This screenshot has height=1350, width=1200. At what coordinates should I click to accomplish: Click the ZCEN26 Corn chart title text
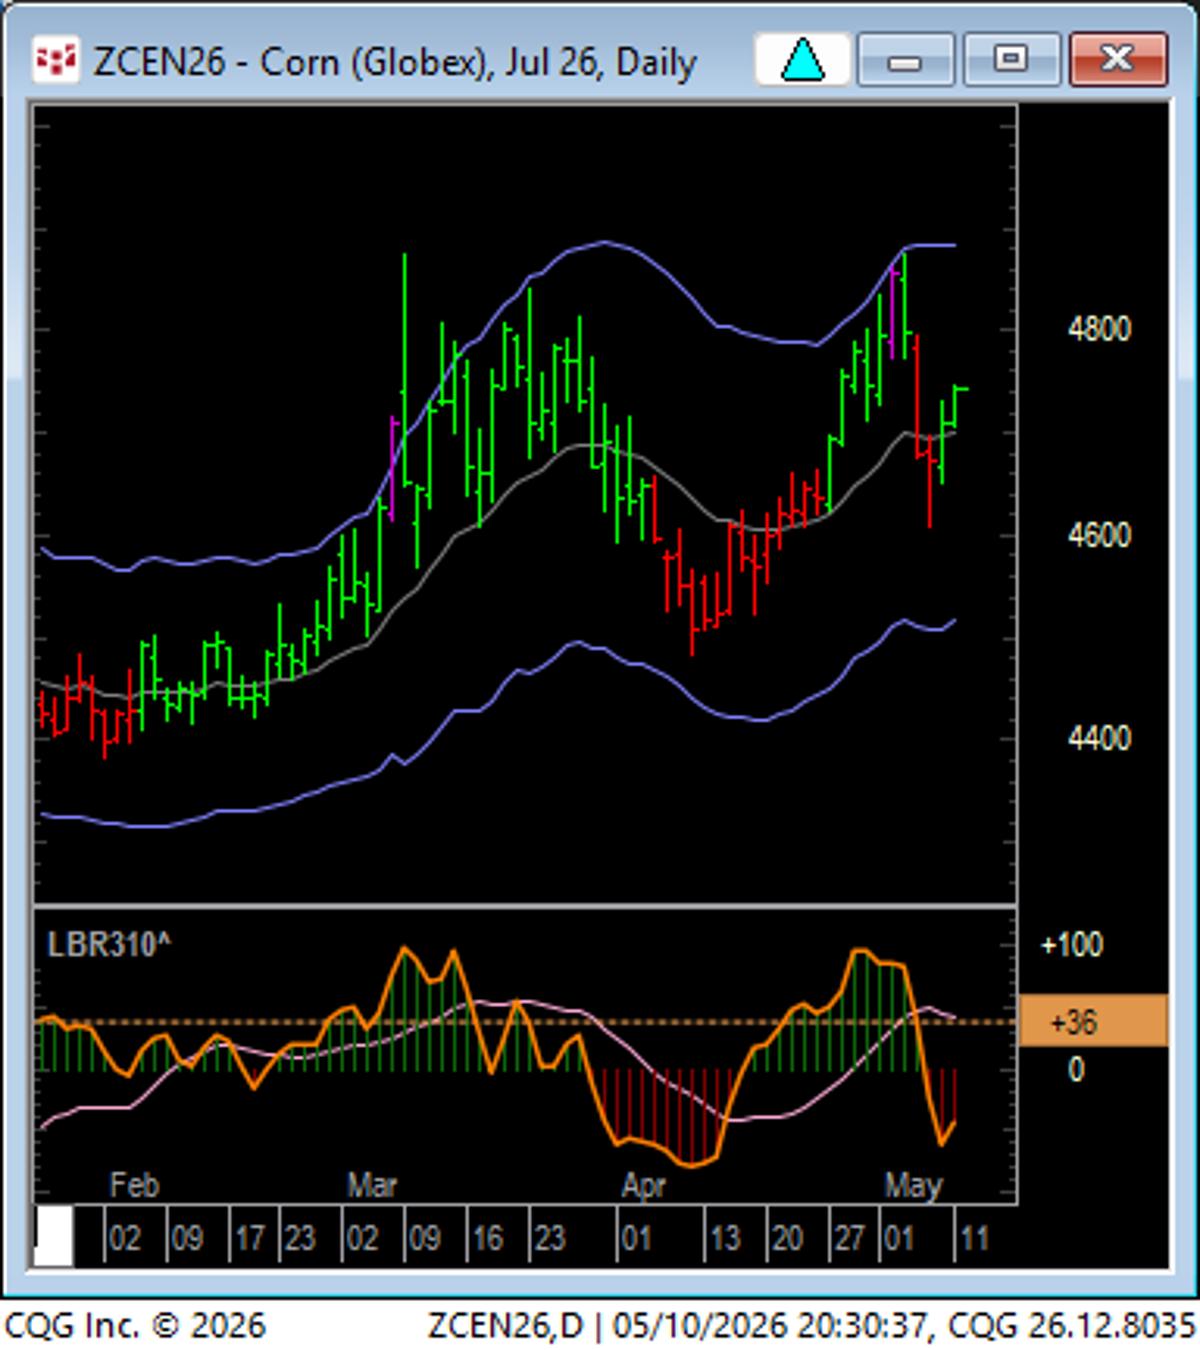click(394, 62)
